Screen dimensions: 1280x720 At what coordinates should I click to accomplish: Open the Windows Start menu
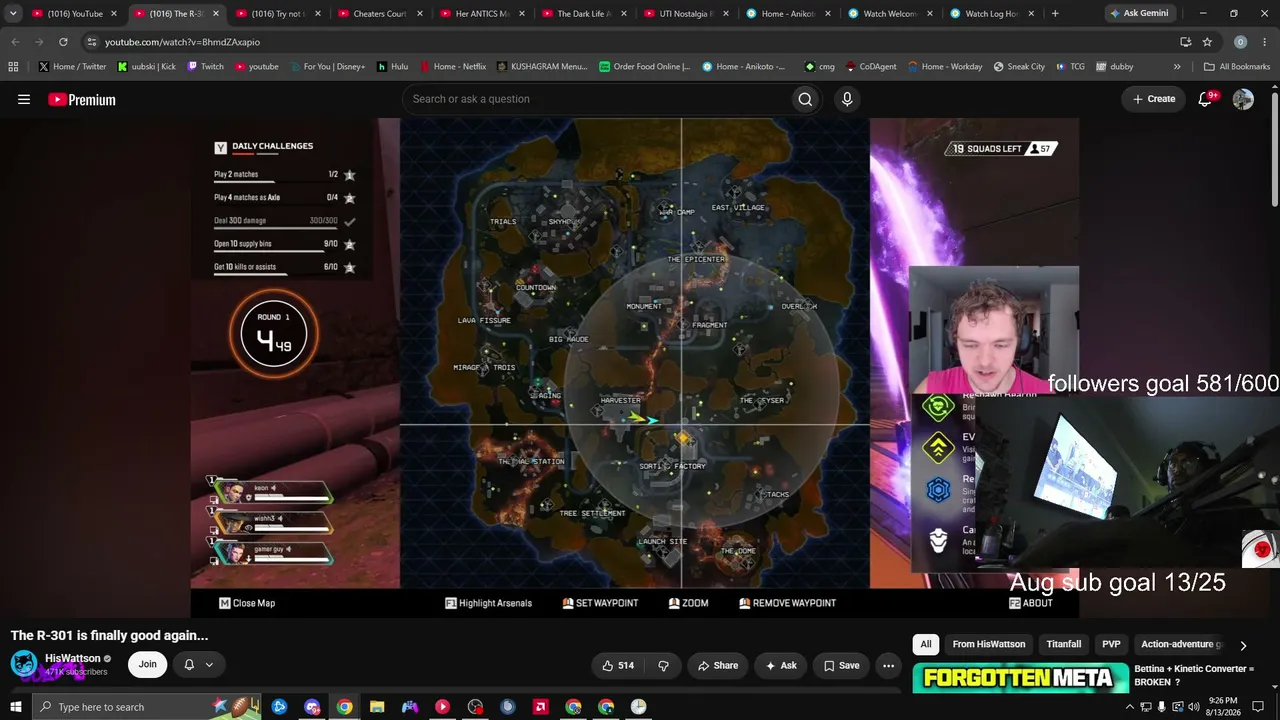point(15,707)
